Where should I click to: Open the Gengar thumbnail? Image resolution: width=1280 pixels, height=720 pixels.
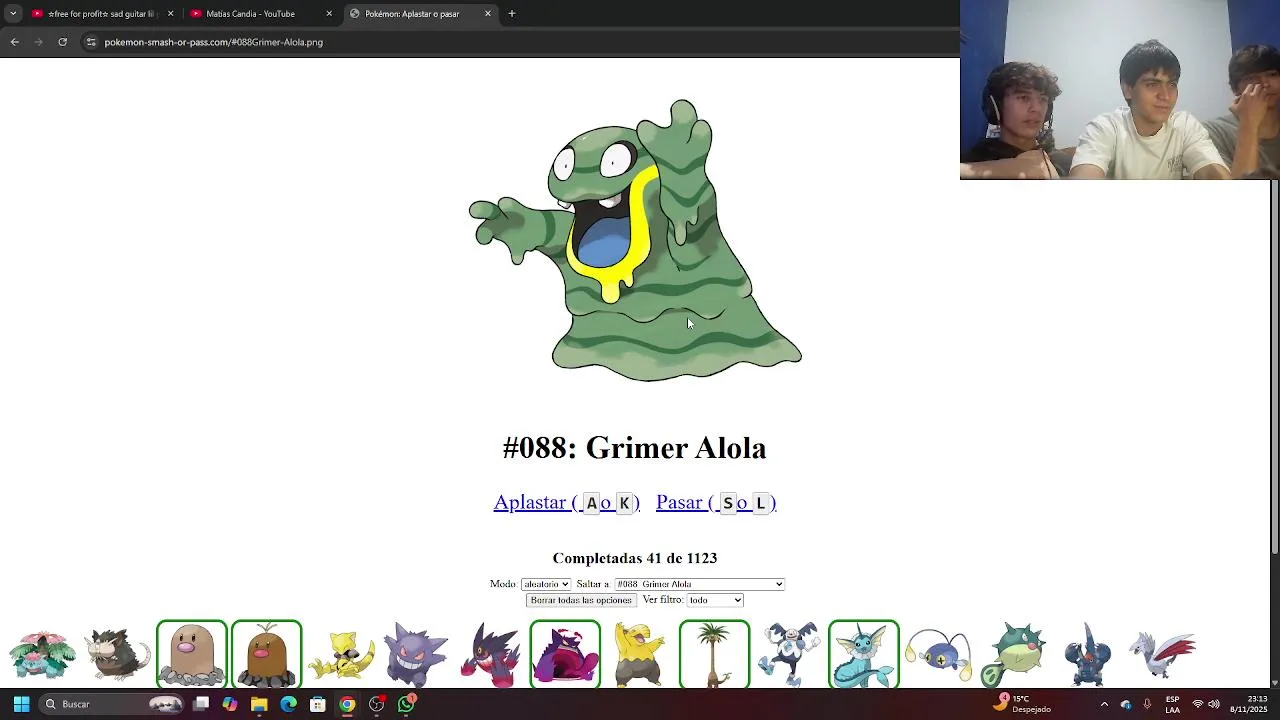(416, 655)
